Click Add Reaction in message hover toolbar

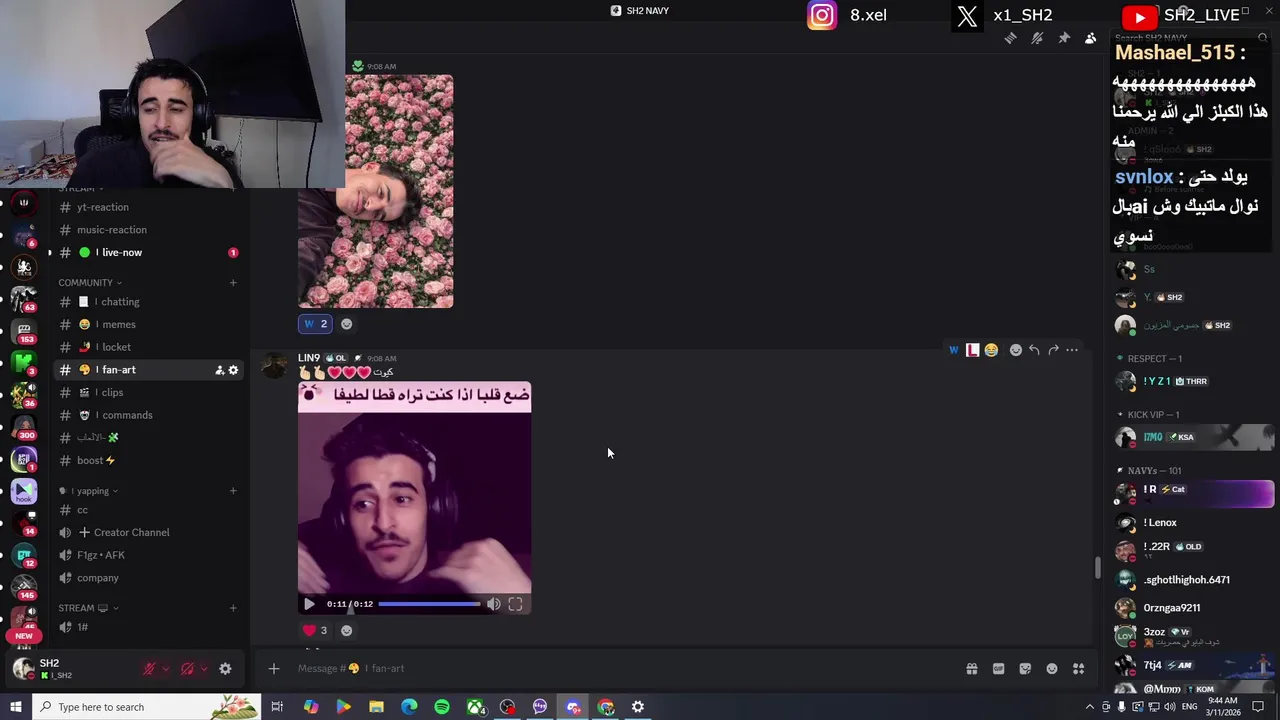[x=1015, y=350]
